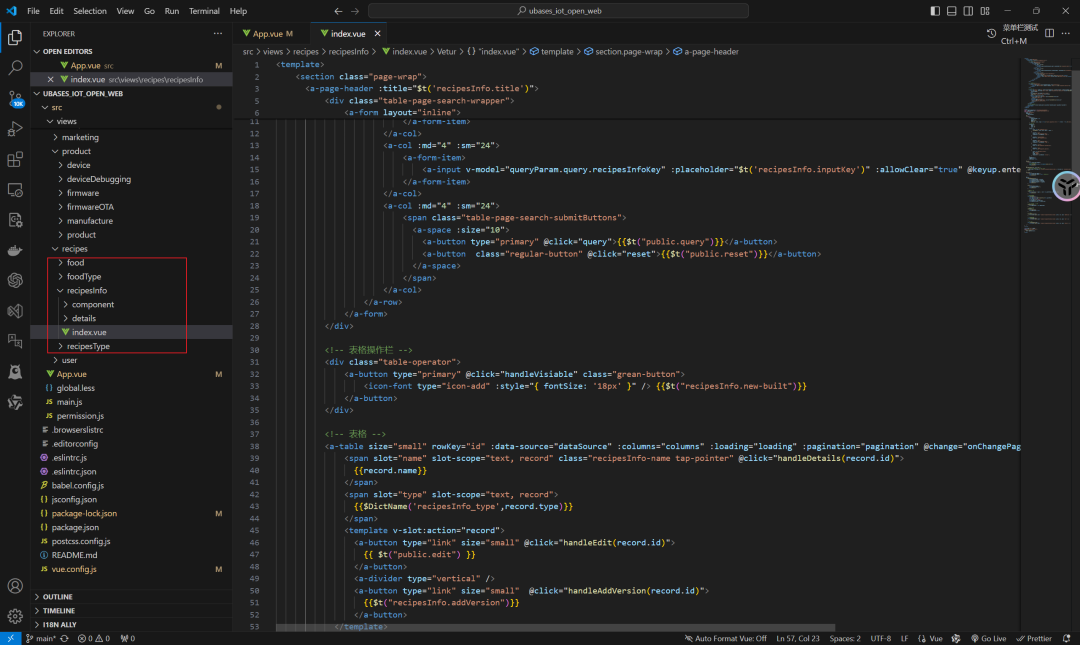
Task: Expand the foodType folder
Action: click(x=84, y=276)
